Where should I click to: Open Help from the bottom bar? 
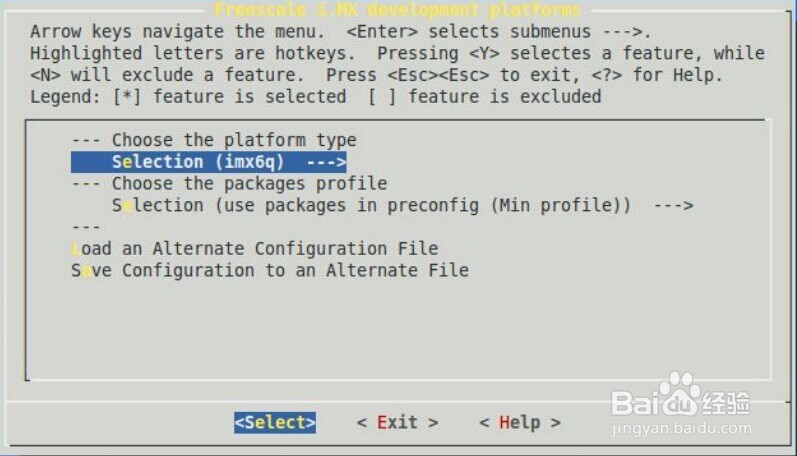(519, 422)
